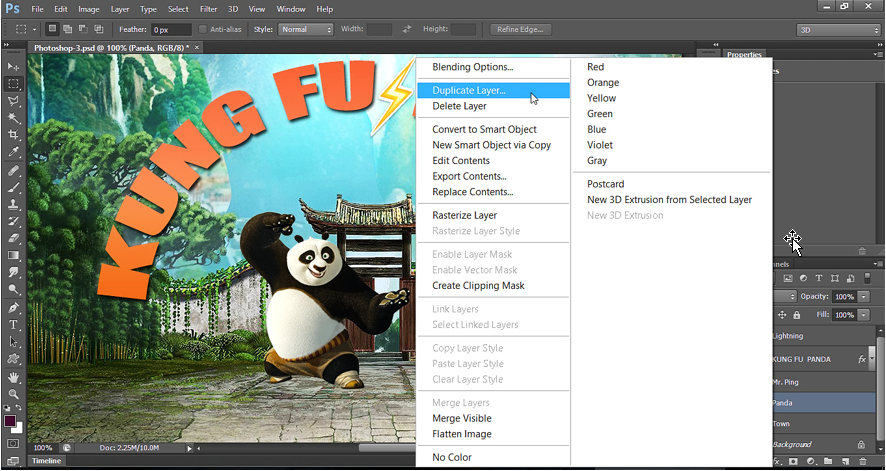Select the Path Selection tool
Image resolution: width=886 pixels, height=471 pixels.
click(13, 342)
